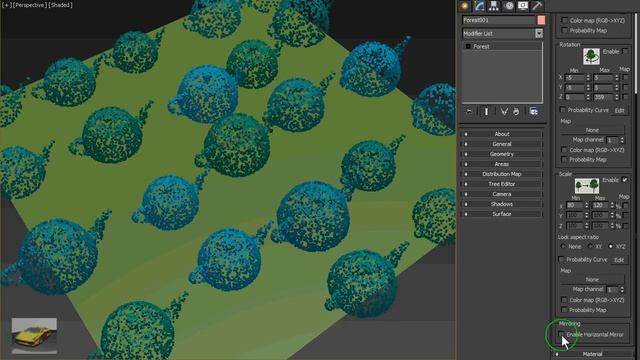Click the yellow car thumbnail

tap(34, 336)
